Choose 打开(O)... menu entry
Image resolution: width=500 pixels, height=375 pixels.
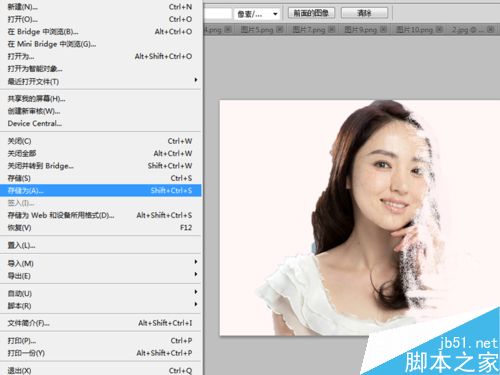click(100, 19)
